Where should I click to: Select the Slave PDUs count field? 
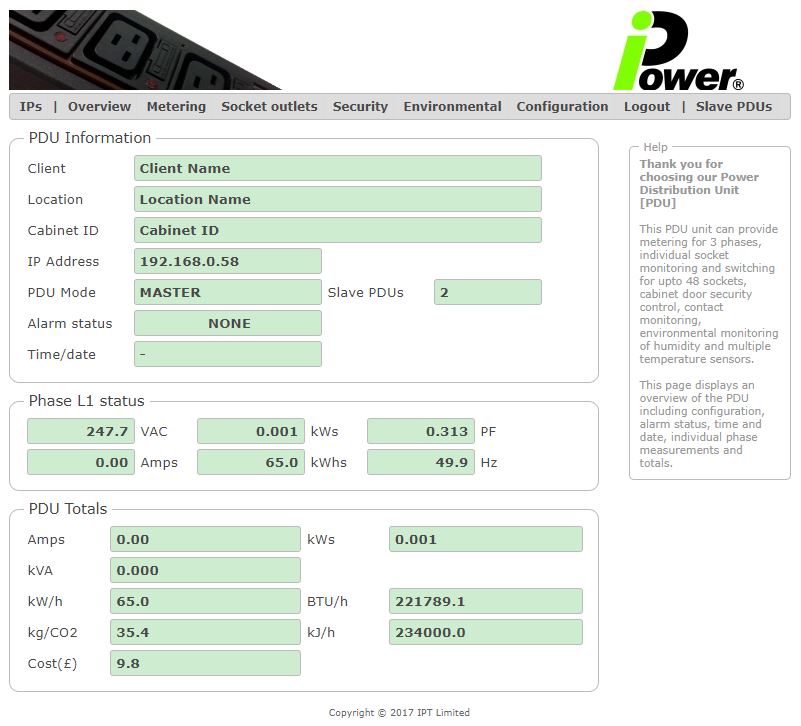487,292
